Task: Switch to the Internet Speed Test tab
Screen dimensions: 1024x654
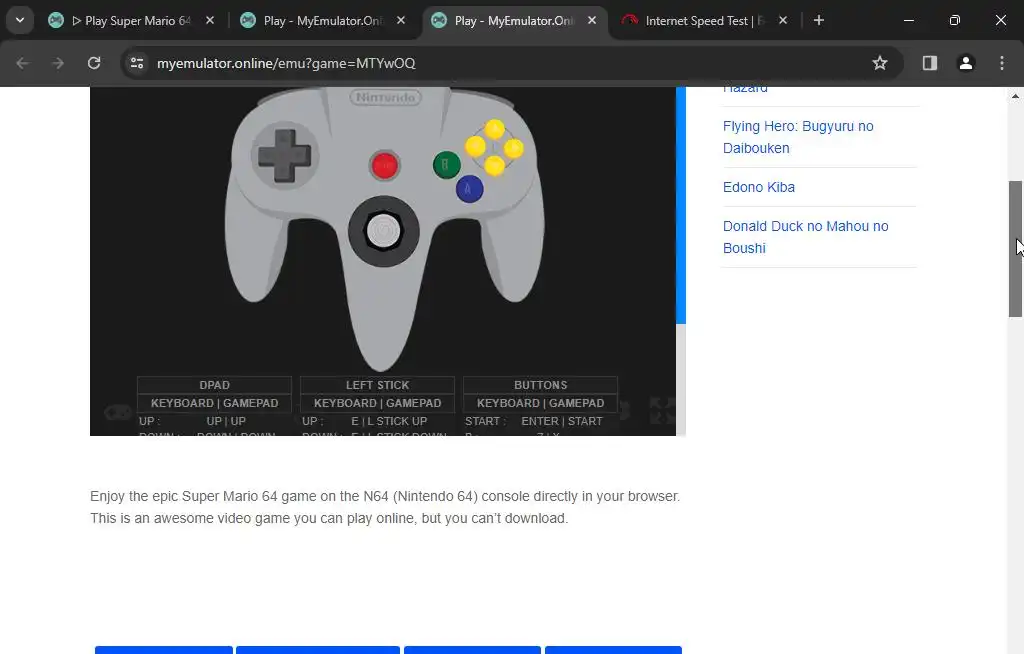Action: click(704, 20)
